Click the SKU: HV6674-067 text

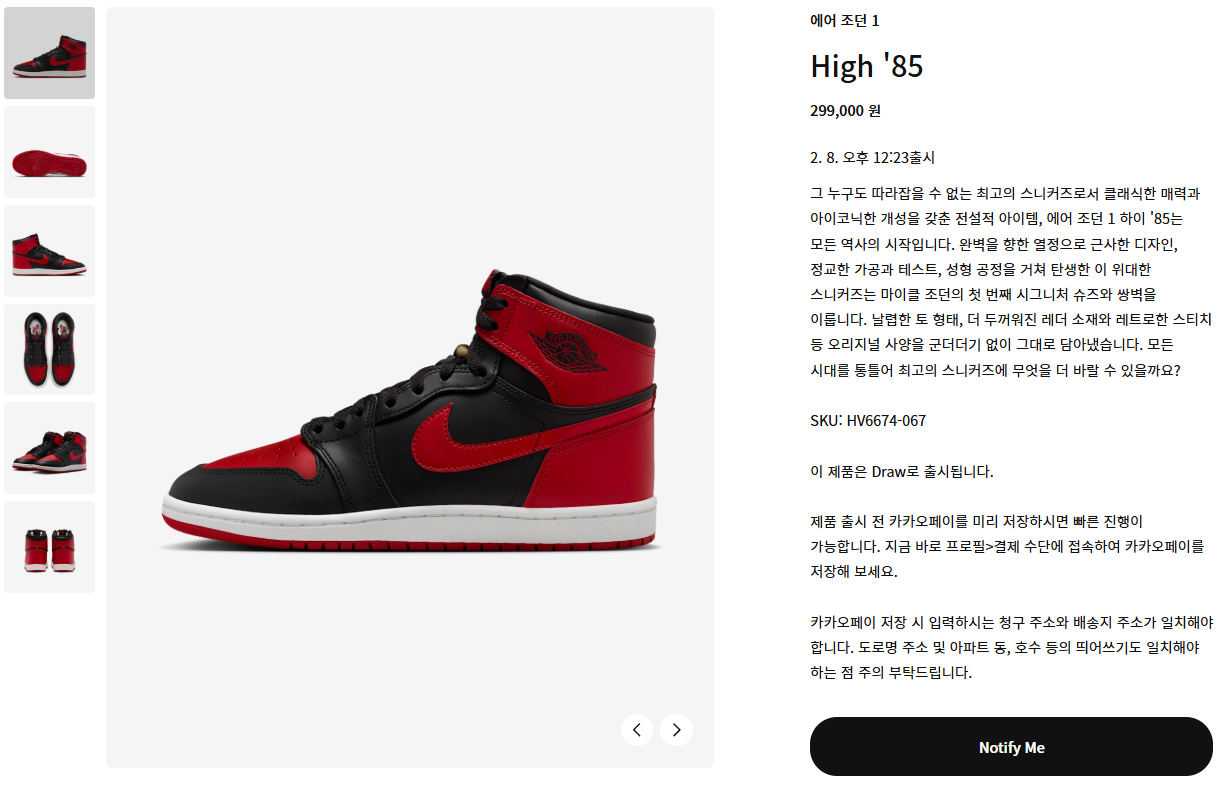coord(868,421)
